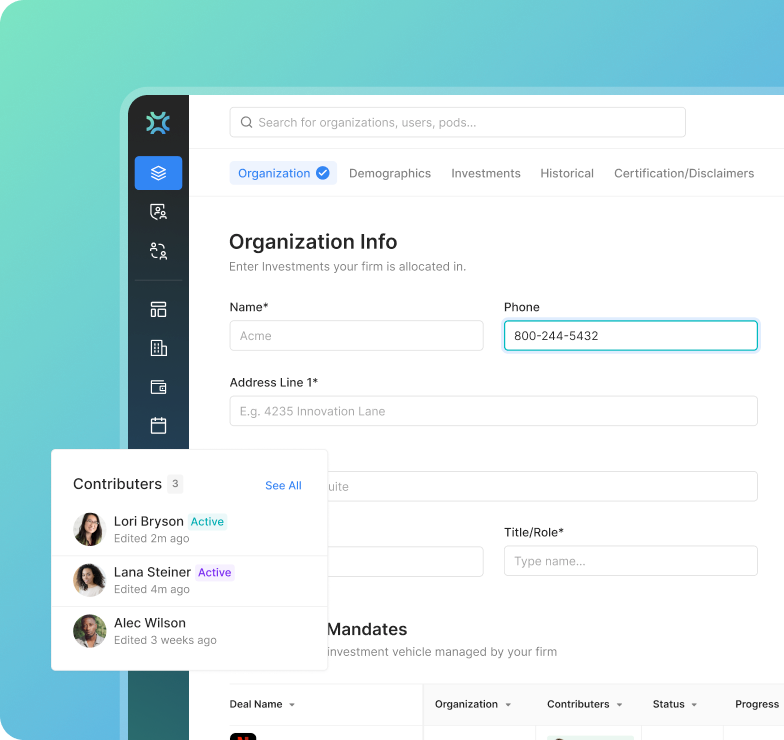Focus the search for organizations field
The image size is (784, 740).
pos(458,122)
